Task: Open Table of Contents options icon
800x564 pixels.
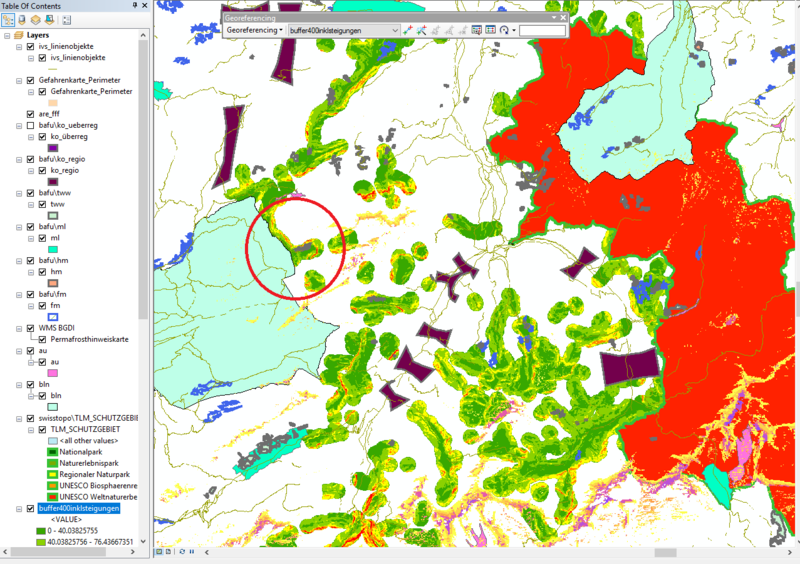Action: pos(67,19)
